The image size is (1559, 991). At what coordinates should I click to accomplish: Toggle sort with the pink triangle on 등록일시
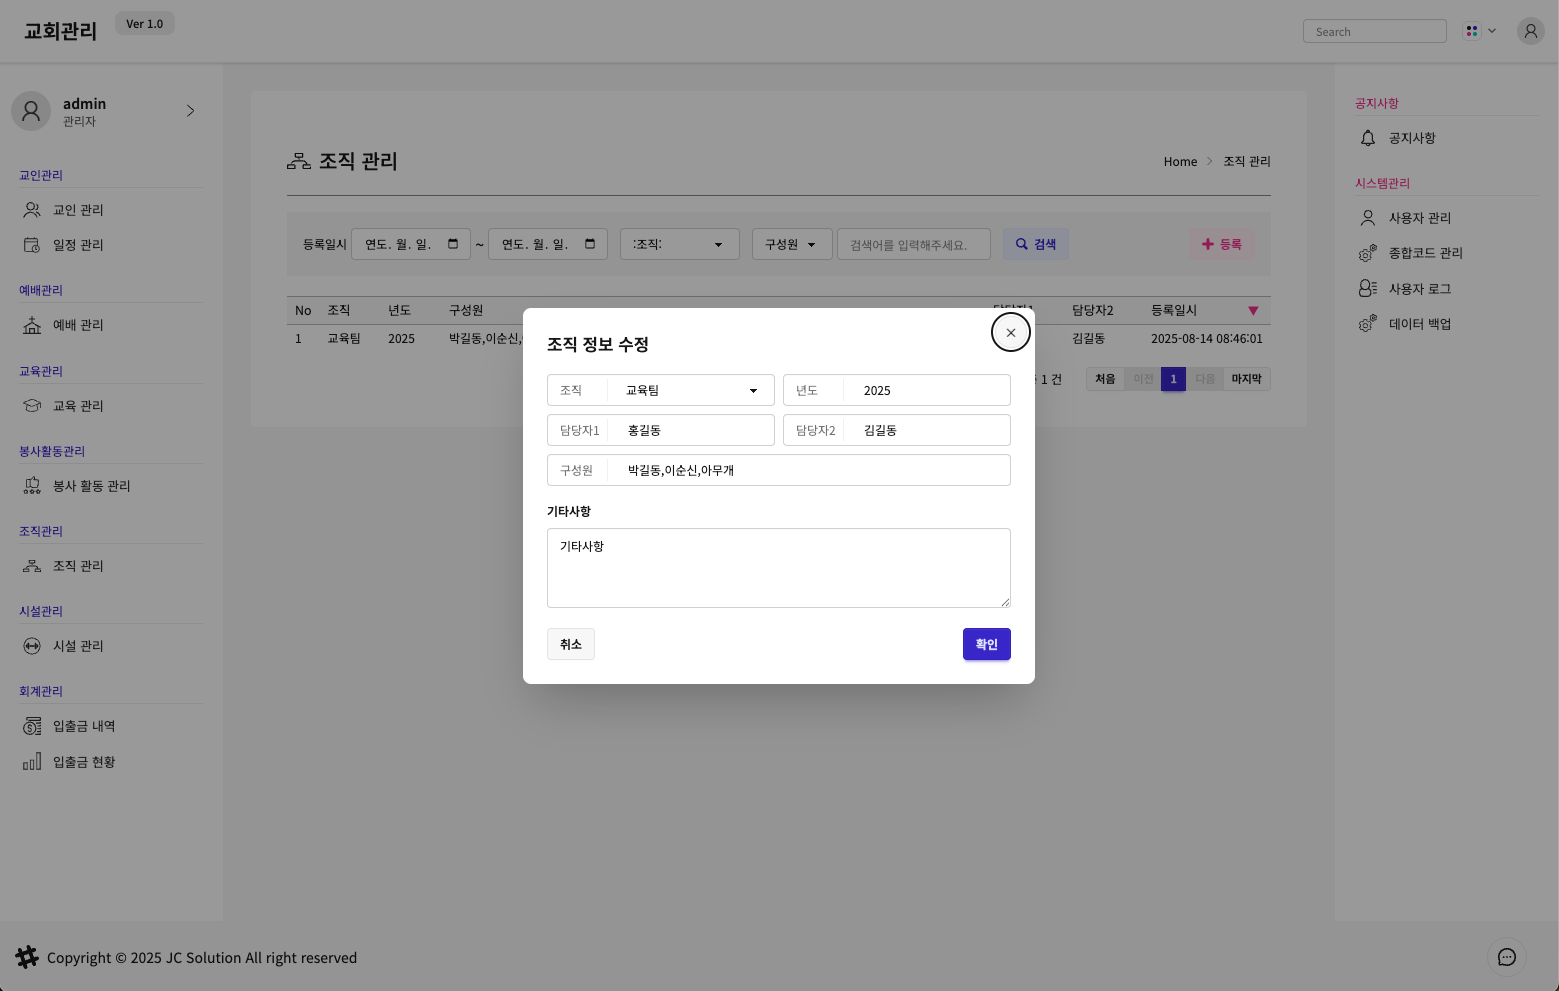point(1252,311)
